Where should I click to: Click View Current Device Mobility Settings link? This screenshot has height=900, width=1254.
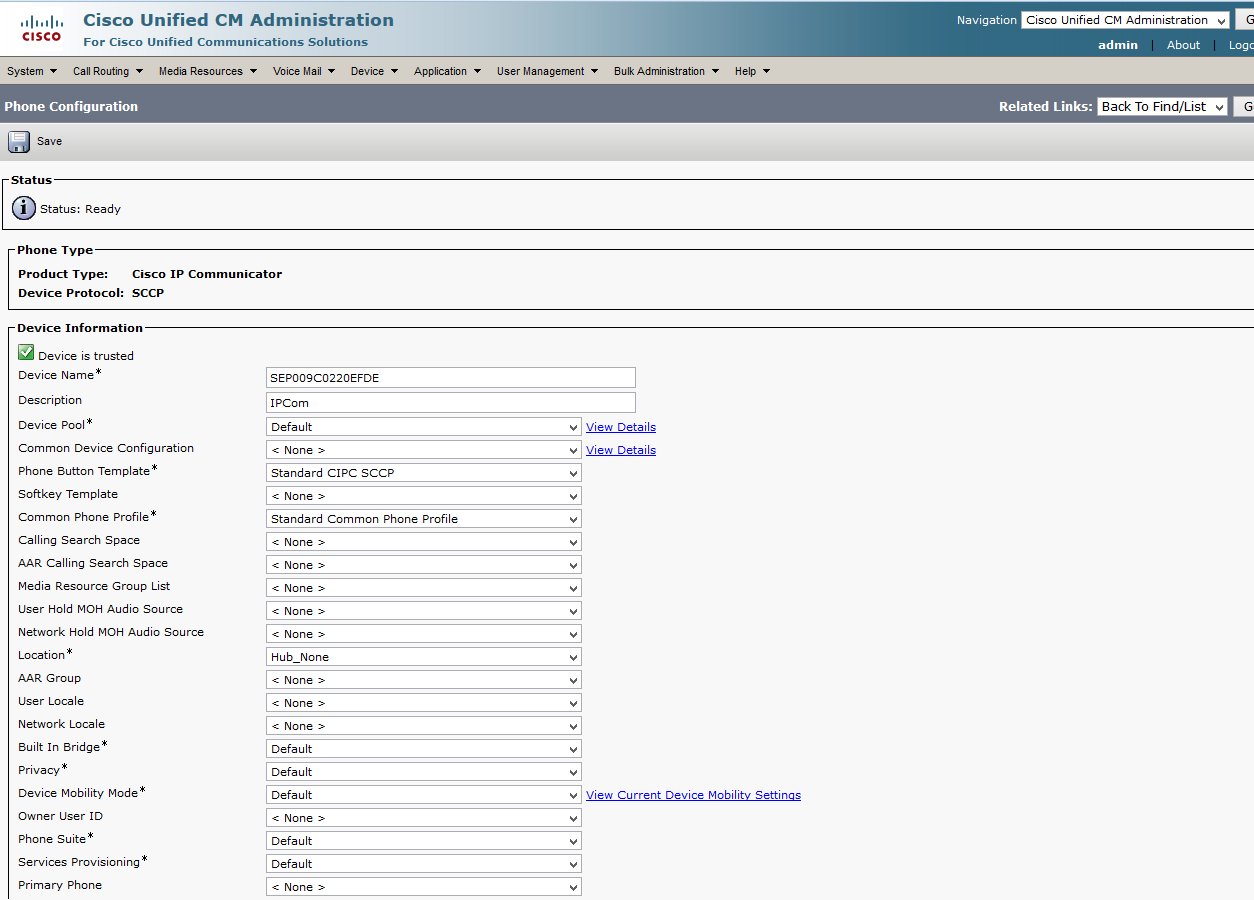pyautogui.click(x=694, y=795)
